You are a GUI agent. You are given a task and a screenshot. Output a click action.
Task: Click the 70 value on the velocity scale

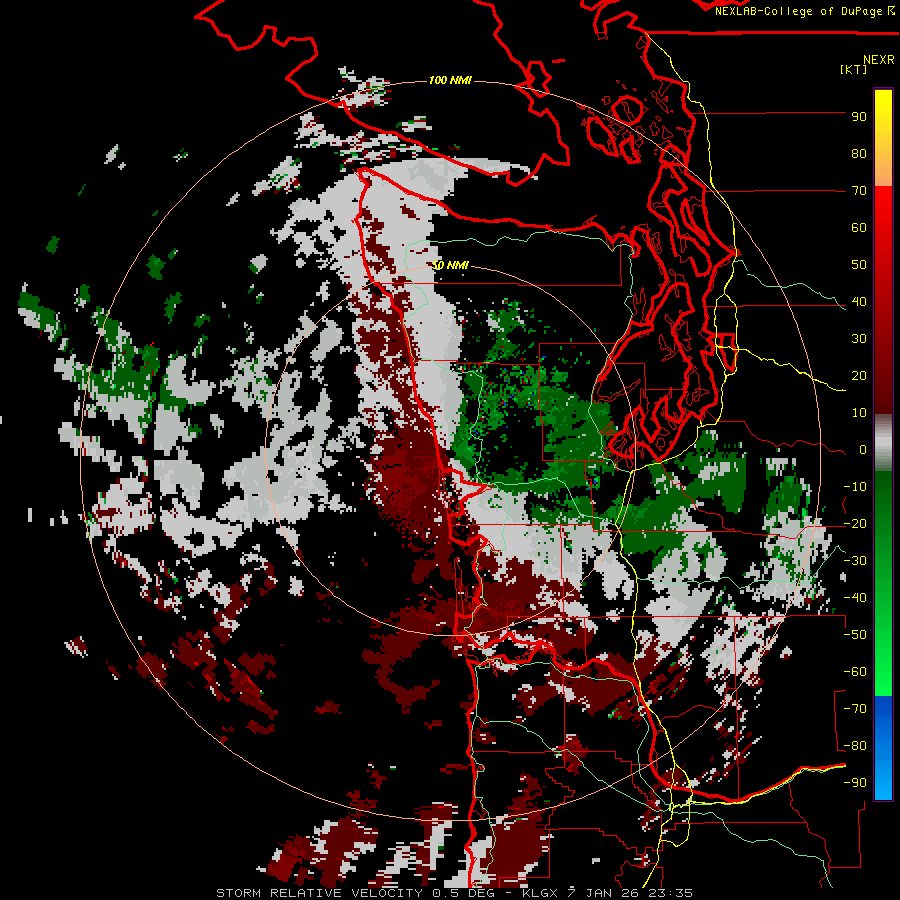coord(859,191)
